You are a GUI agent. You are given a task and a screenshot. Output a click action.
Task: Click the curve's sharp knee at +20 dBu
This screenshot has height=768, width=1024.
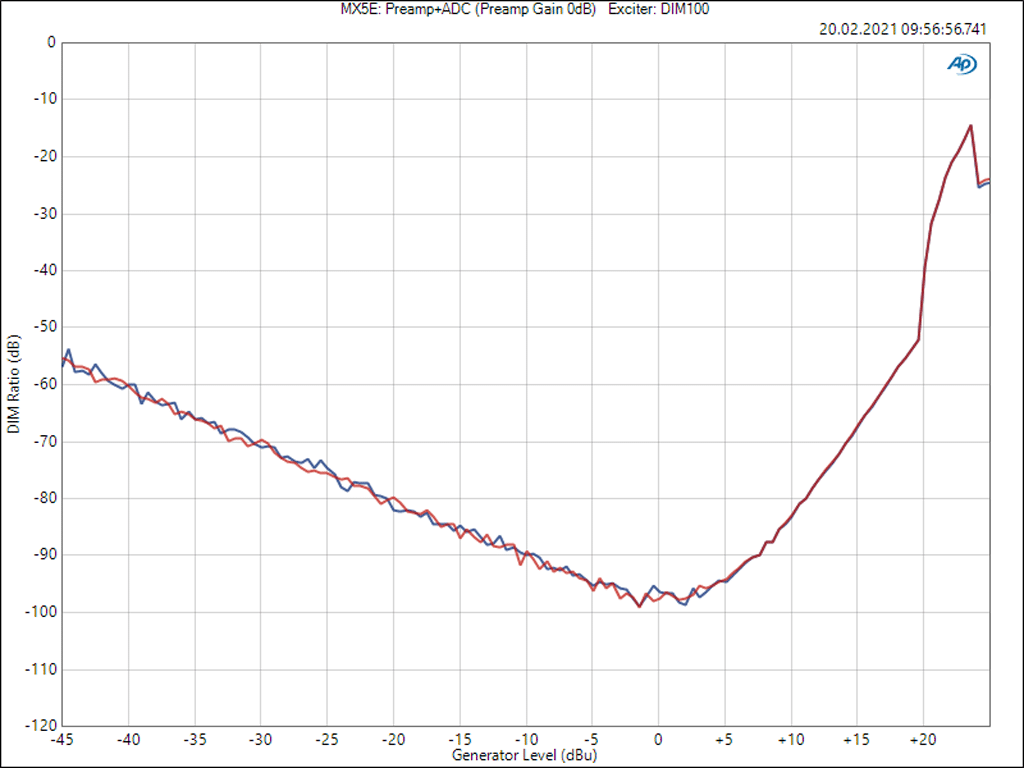pos(918,339)
